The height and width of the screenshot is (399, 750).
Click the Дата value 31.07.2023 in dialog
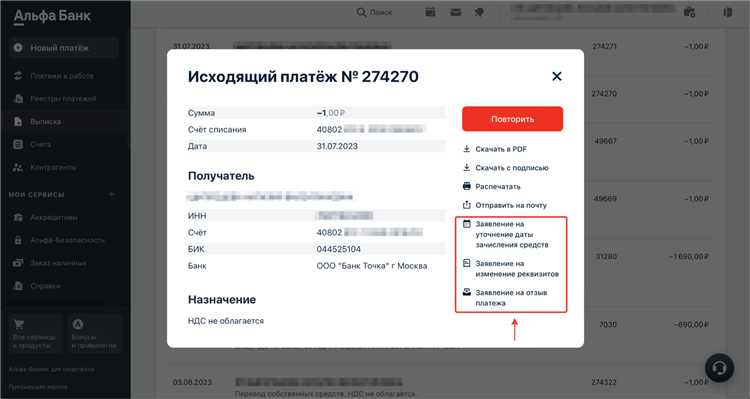(337, 146)
